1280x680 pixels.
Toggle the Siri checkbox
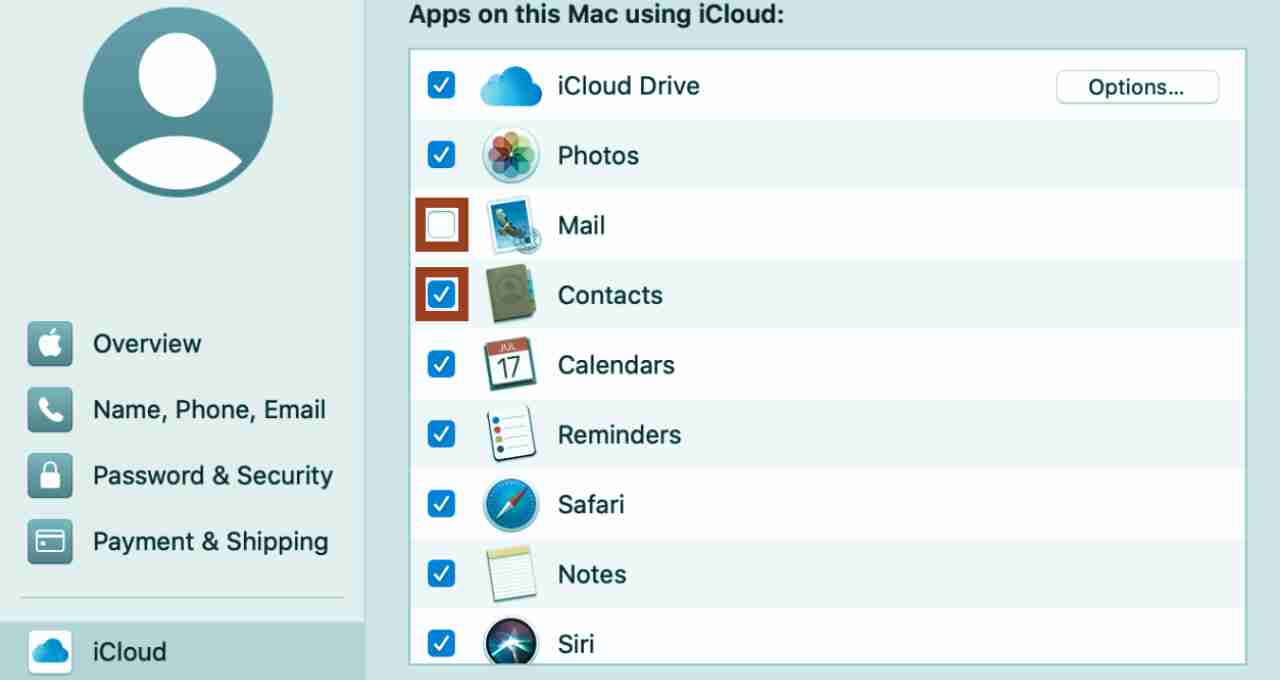[x=441, y=643]
